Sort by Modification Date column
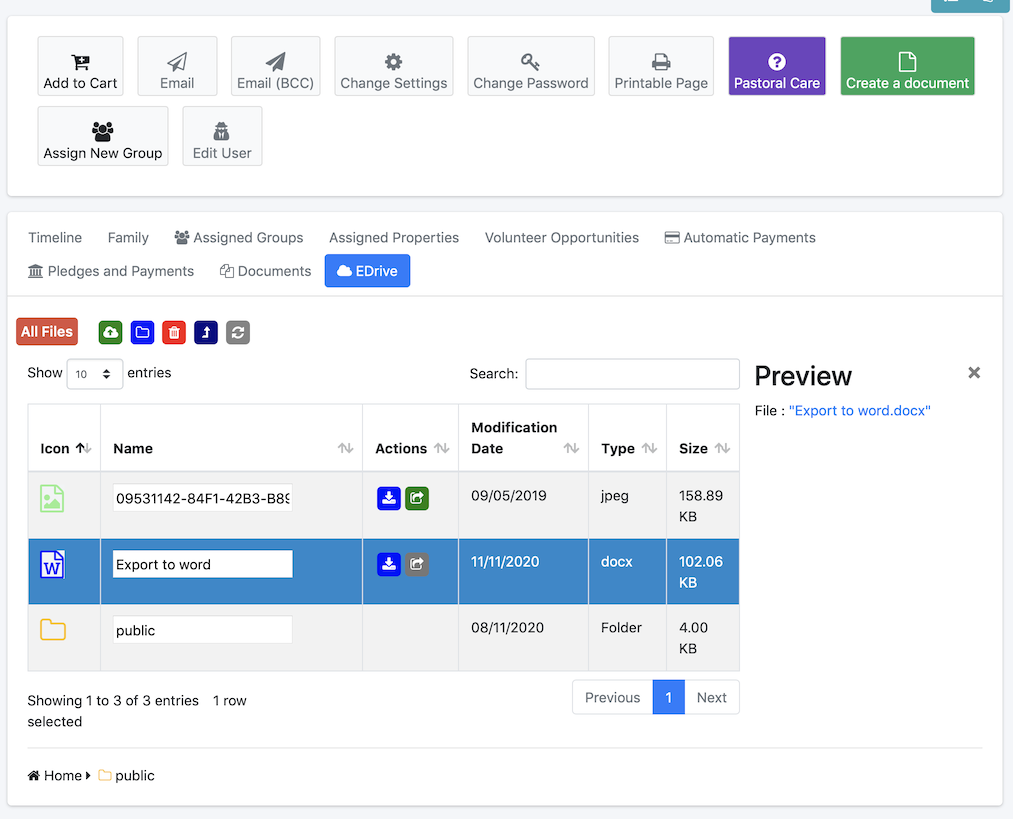Viewport: 1013px width, 819px height. coord(523,438)
